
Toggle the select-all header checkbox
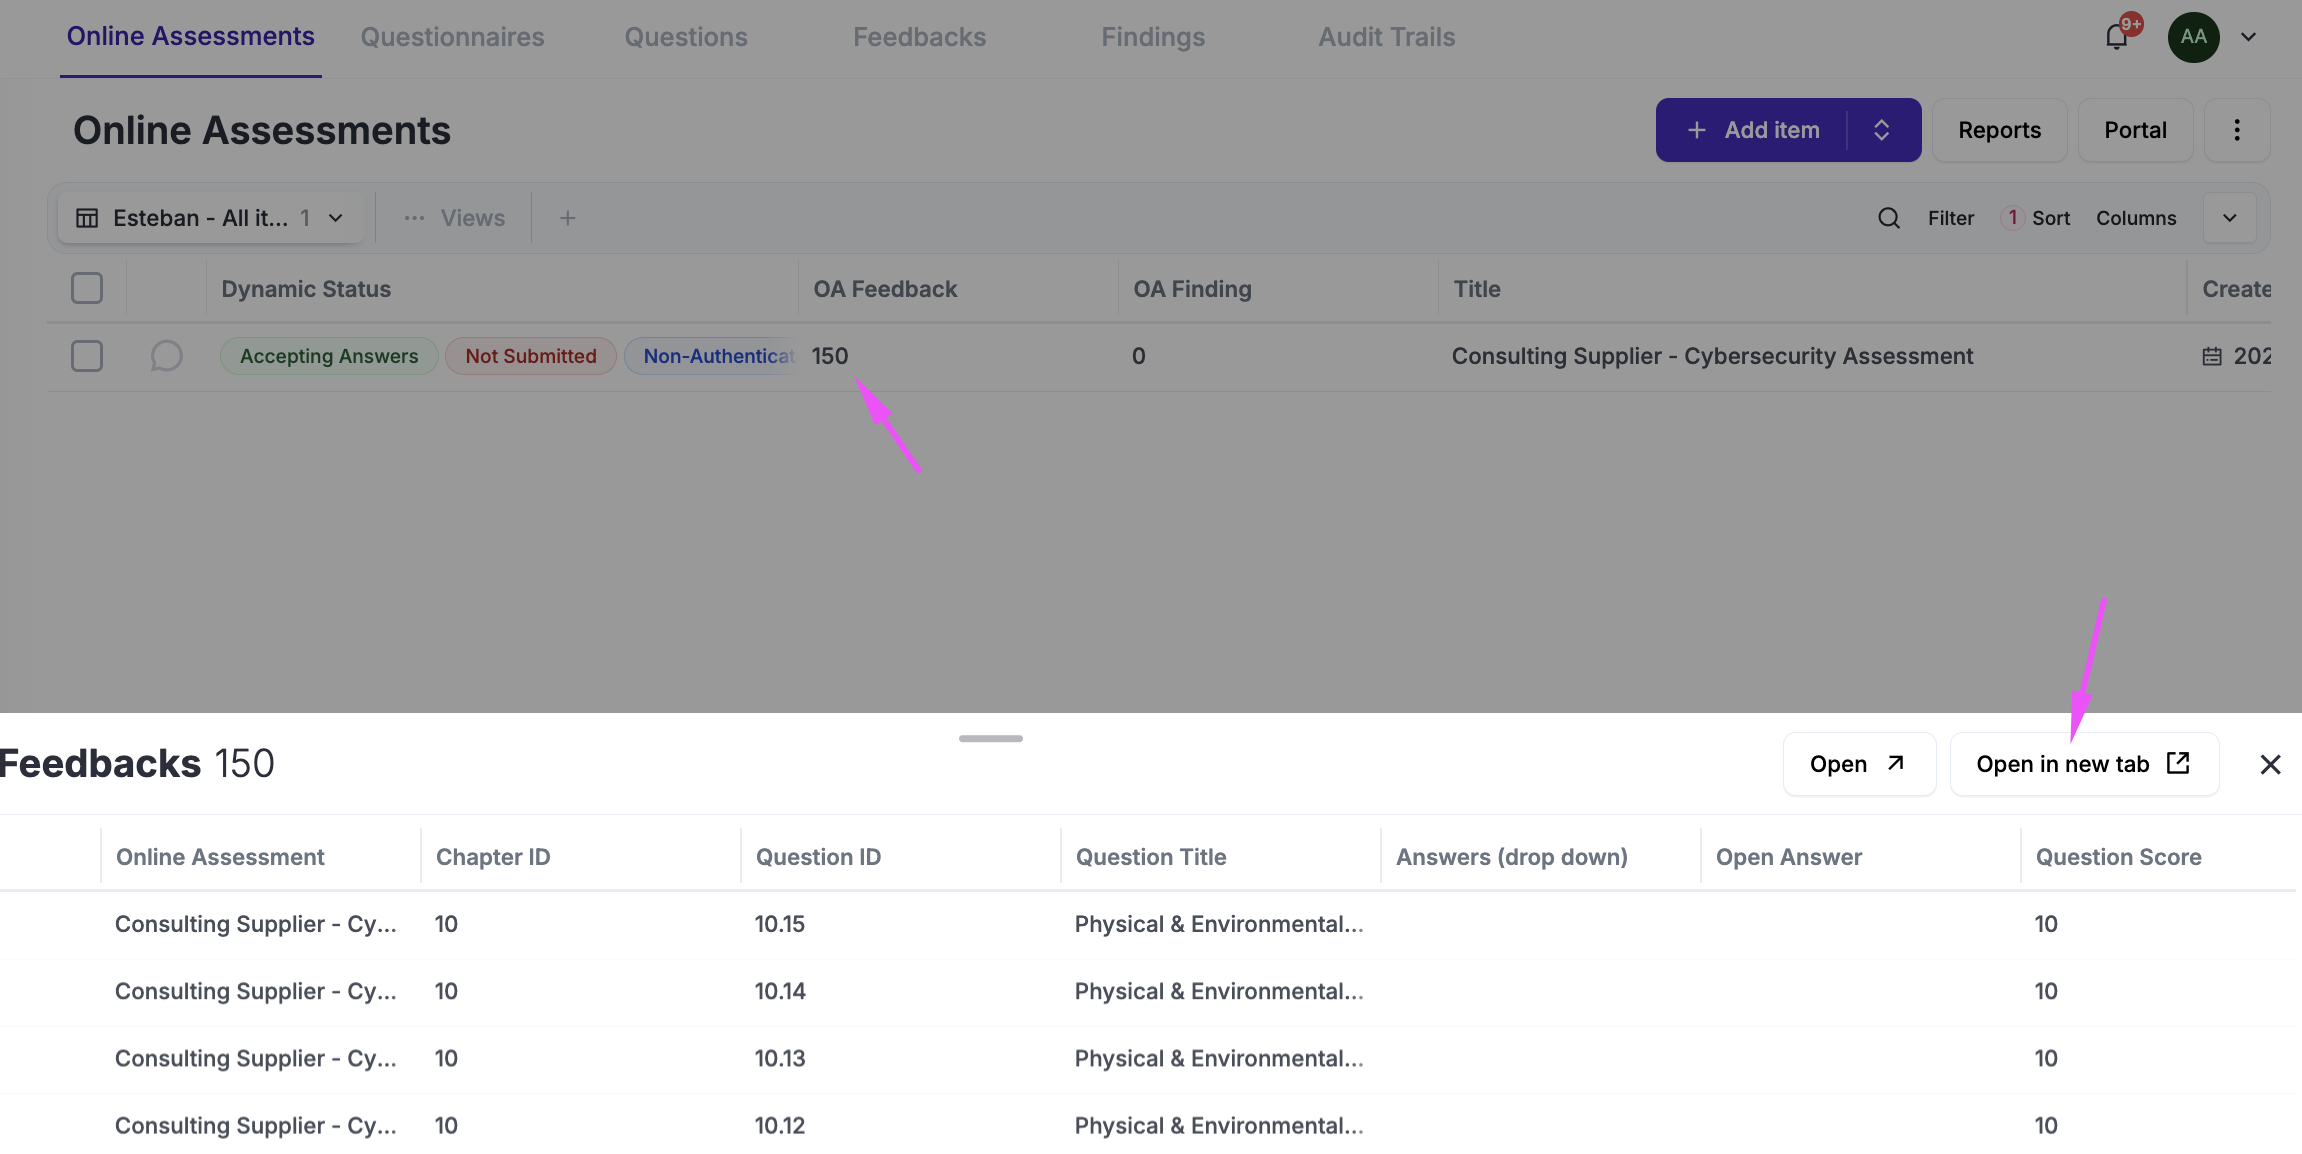click(x=87, y=289)
